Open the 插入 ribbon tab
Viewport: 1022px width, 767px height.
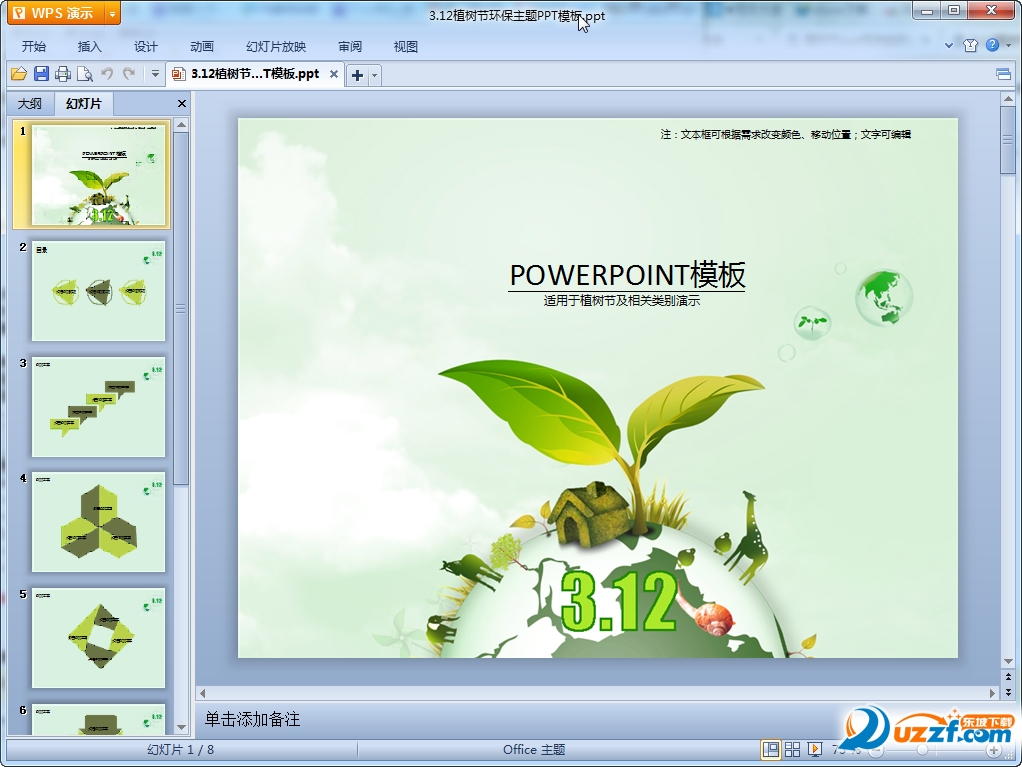point(89,47)
